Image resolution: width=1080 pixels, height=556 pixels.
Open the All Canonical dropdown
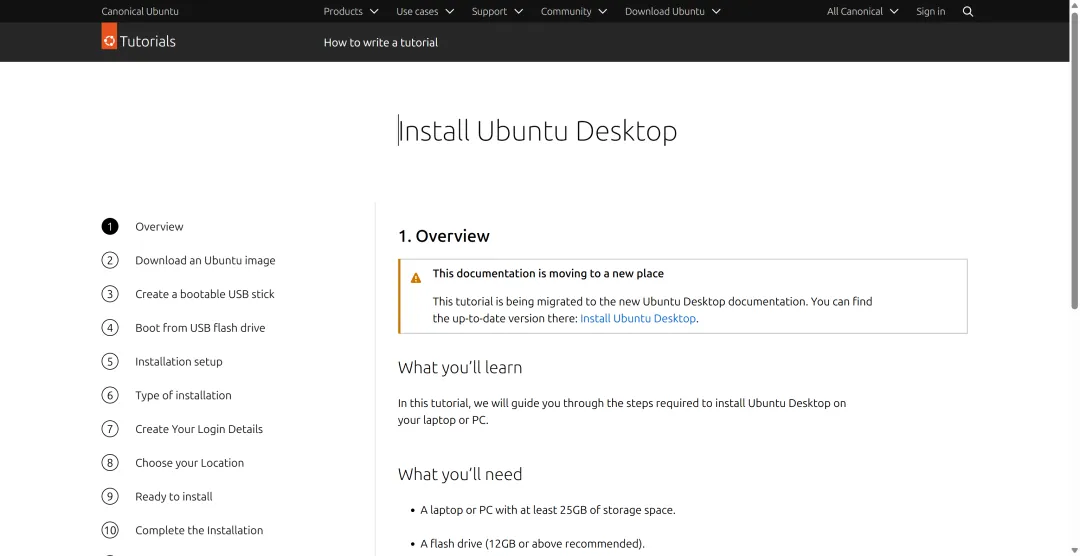point(863,12)
